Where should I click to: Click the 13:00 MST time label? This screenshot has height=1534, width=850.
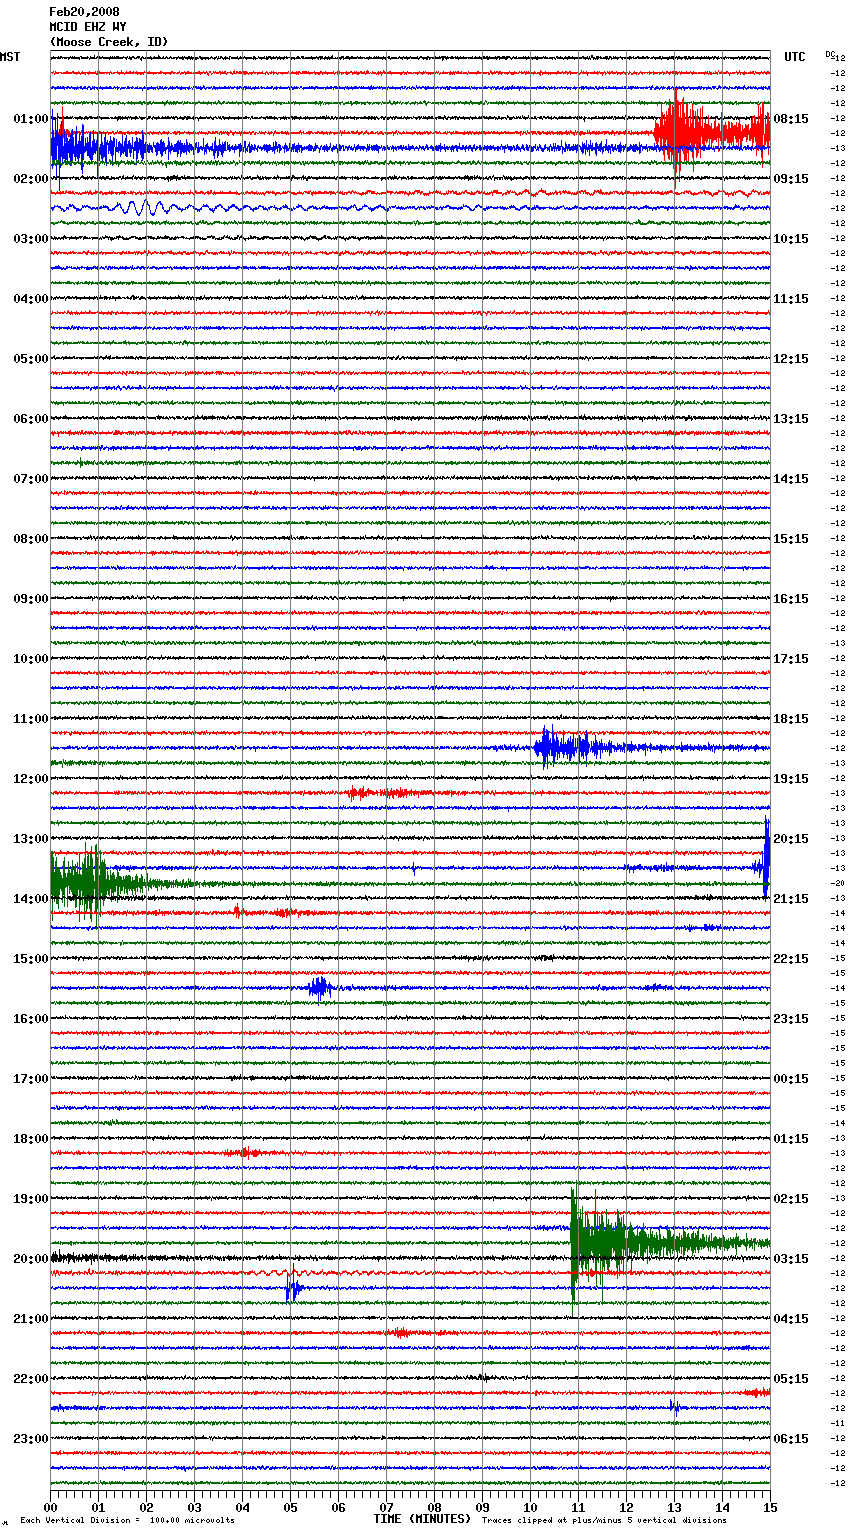click(30, 839)
